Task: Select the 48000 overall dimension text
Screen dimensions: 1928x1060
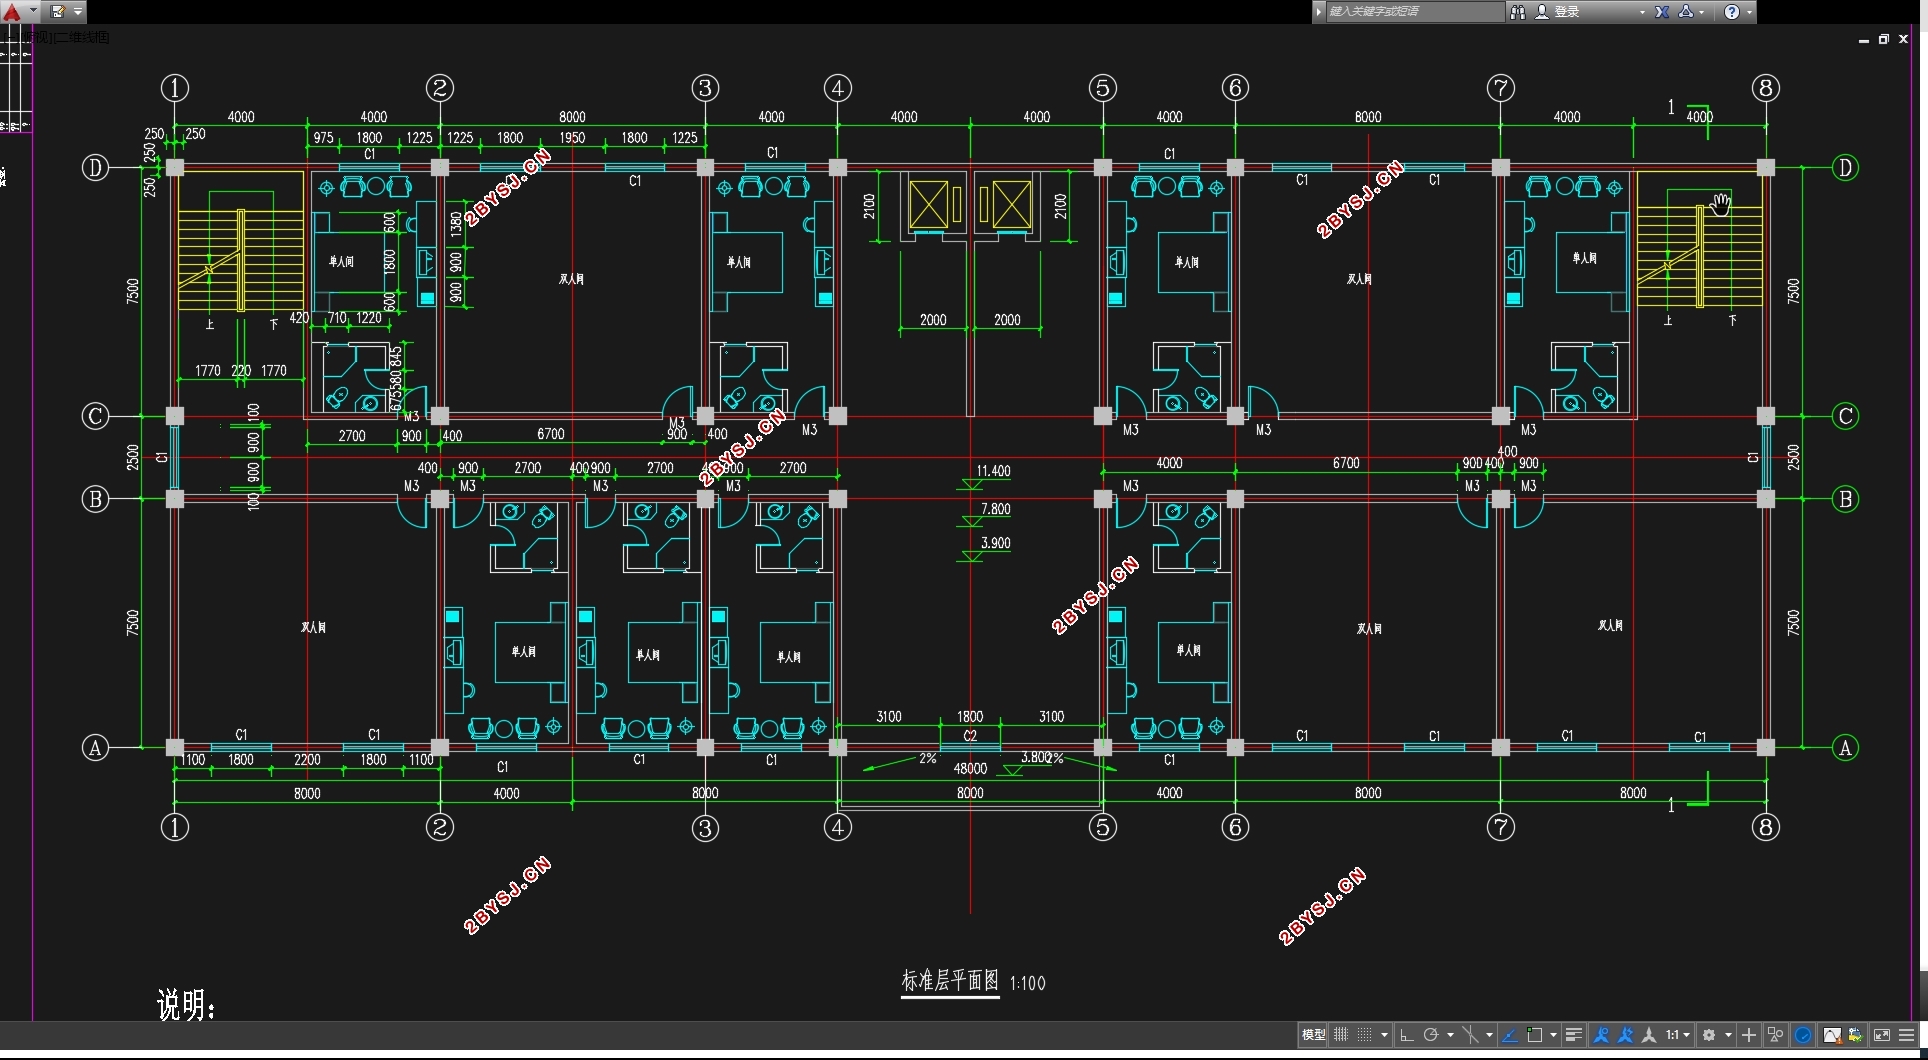Action: click(970, 769)
